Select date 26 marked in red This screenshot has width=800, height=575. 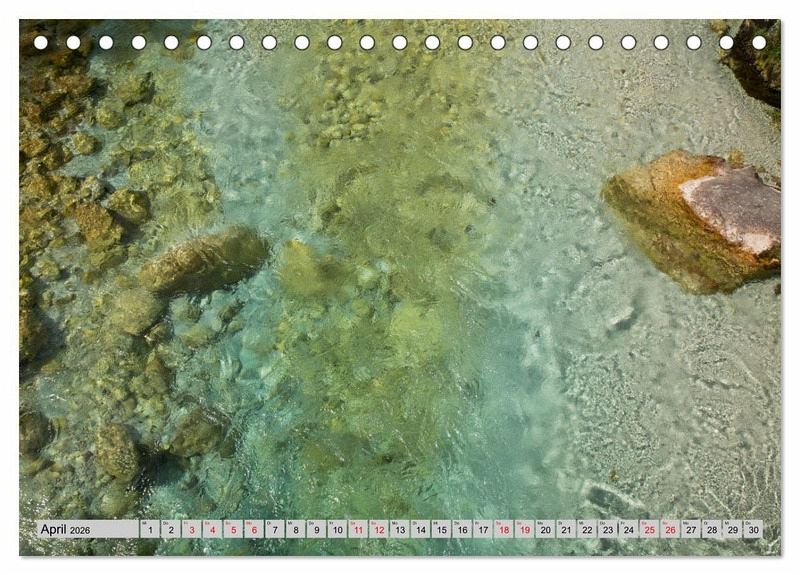click(x=670, y=530)
